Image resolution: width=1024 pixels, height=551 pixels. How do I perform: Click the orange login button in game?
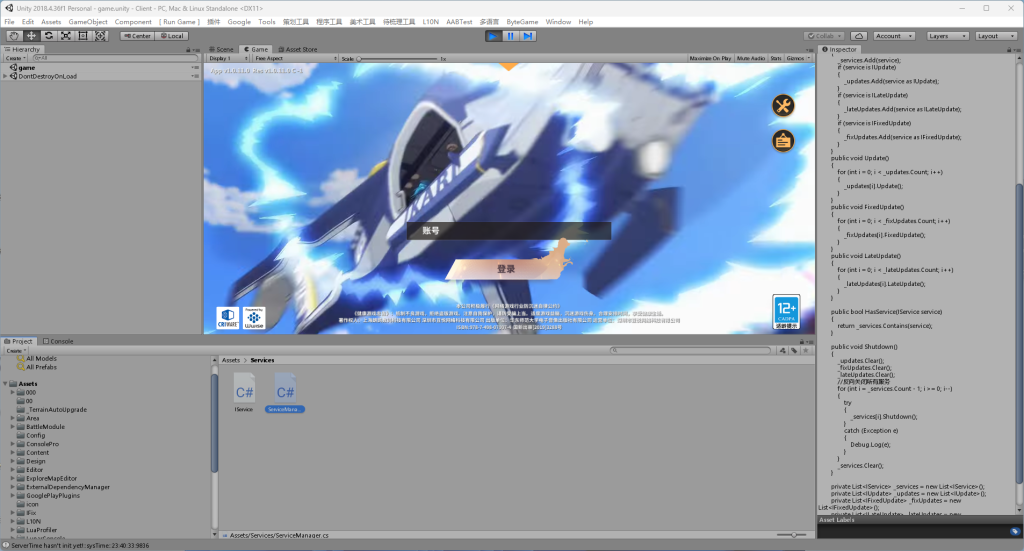pos(506,268)
